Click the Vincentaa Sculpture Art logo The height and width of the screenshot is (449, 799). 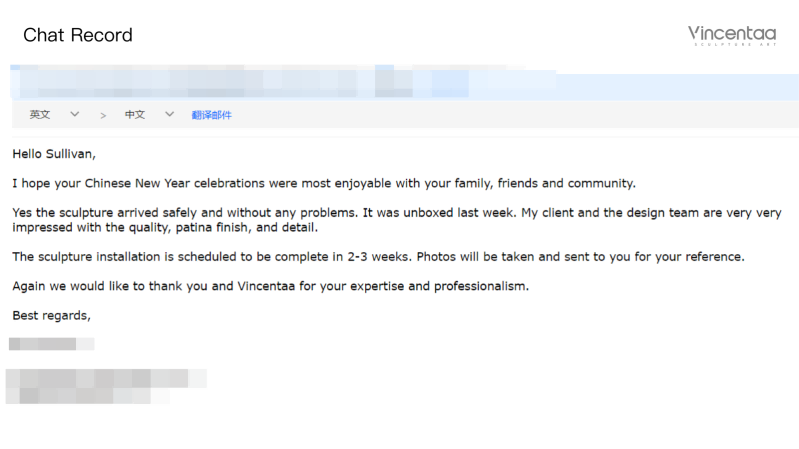click(731, 37)
